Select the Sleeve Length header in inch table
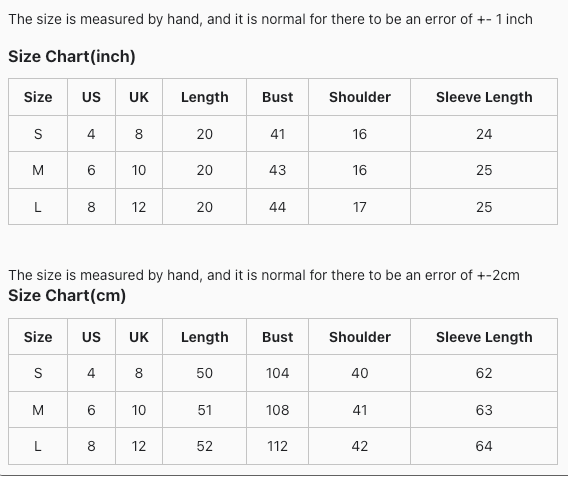The height and width of the screenshot is (478, 568). pos(484,97)
